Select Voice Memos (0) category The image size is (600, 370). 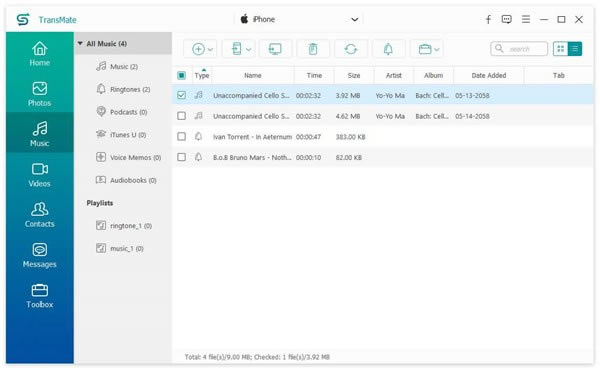tap(129, 157)
